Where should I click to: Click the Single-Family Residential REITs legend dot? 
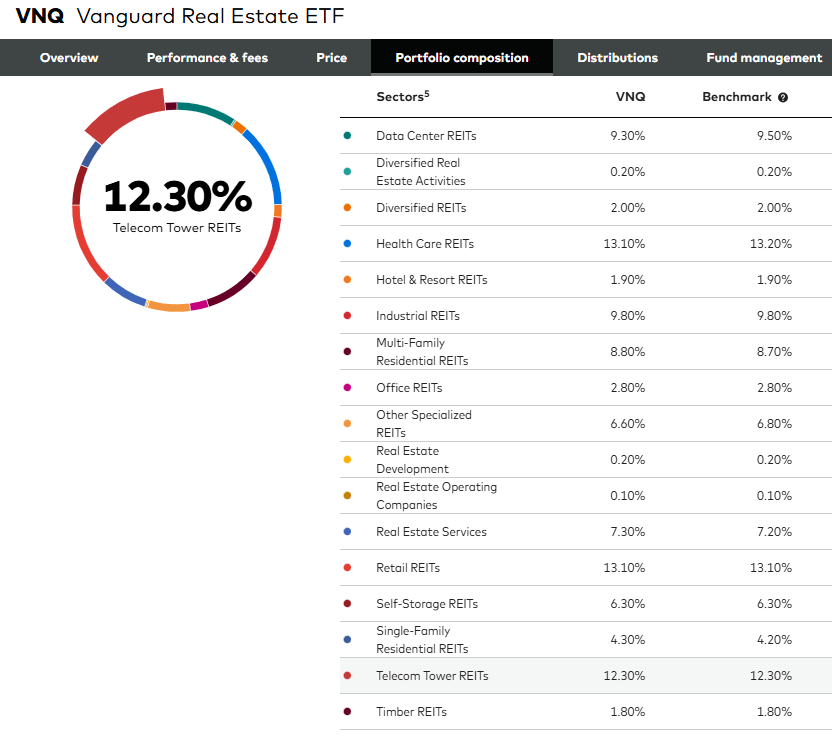click(347, 640)
